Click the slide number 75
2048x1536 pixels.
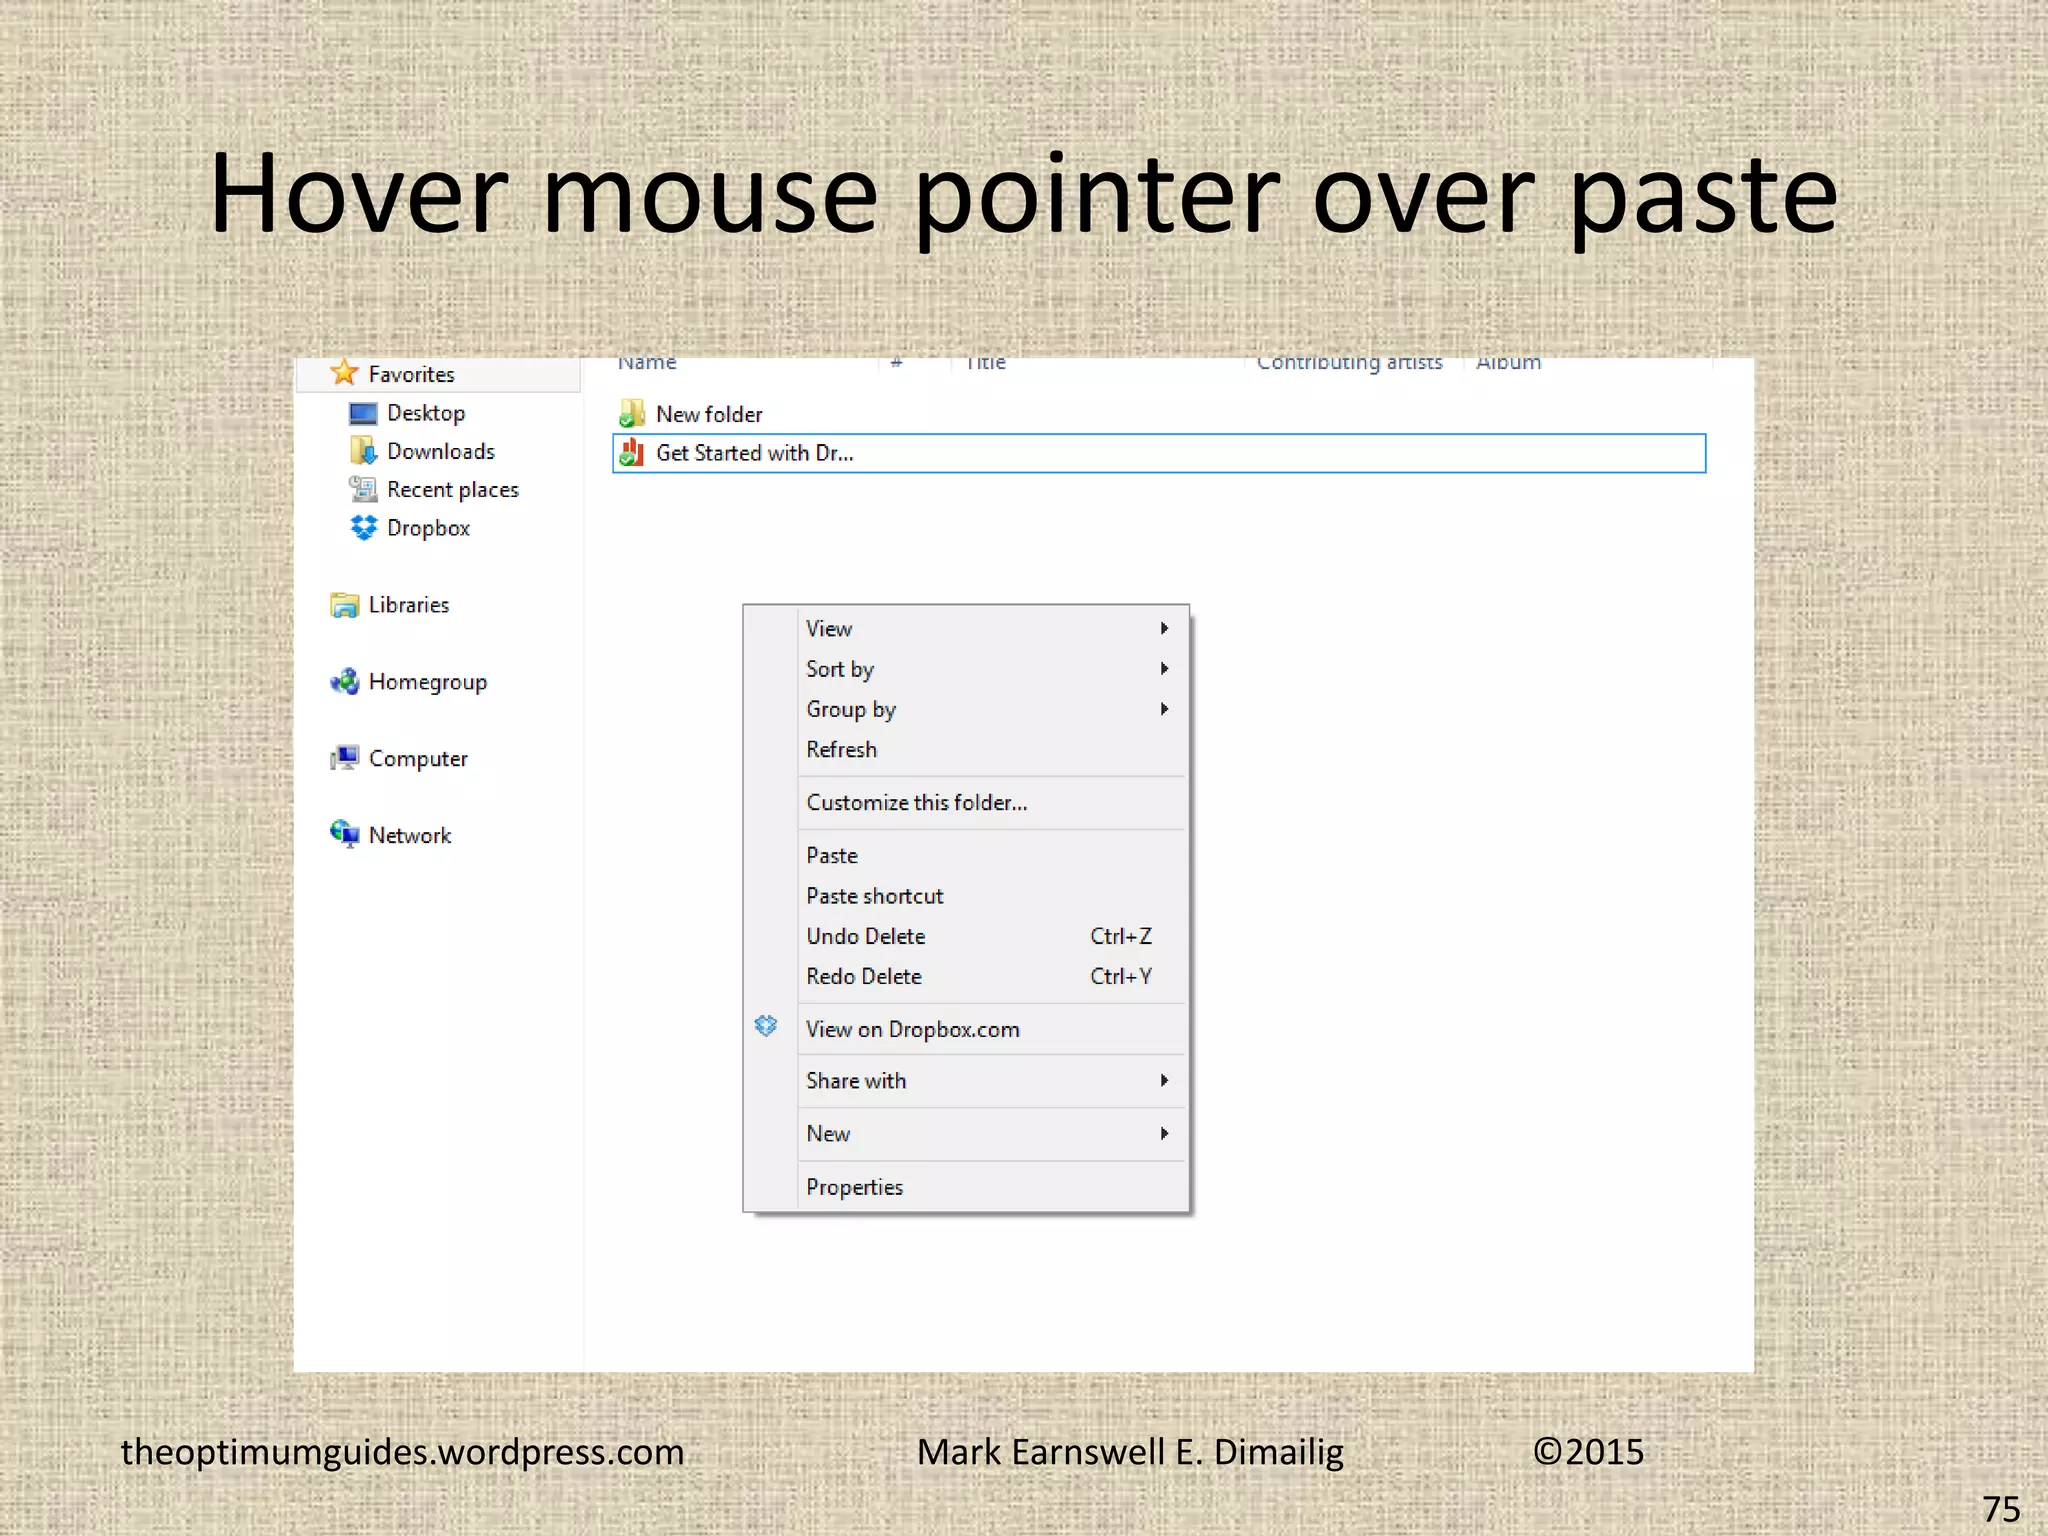[x=2001, y=1509]
